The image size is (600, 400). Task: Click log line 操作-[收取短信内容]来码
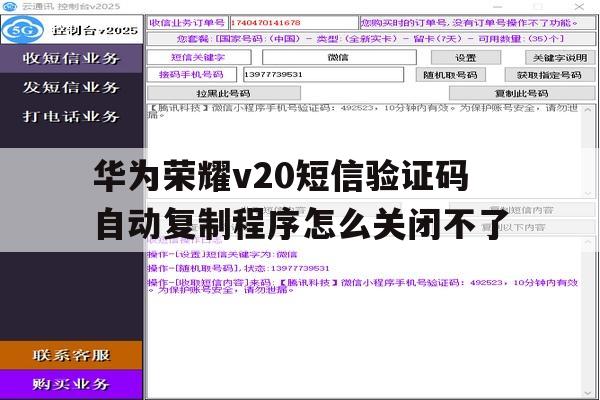(363, 286)
